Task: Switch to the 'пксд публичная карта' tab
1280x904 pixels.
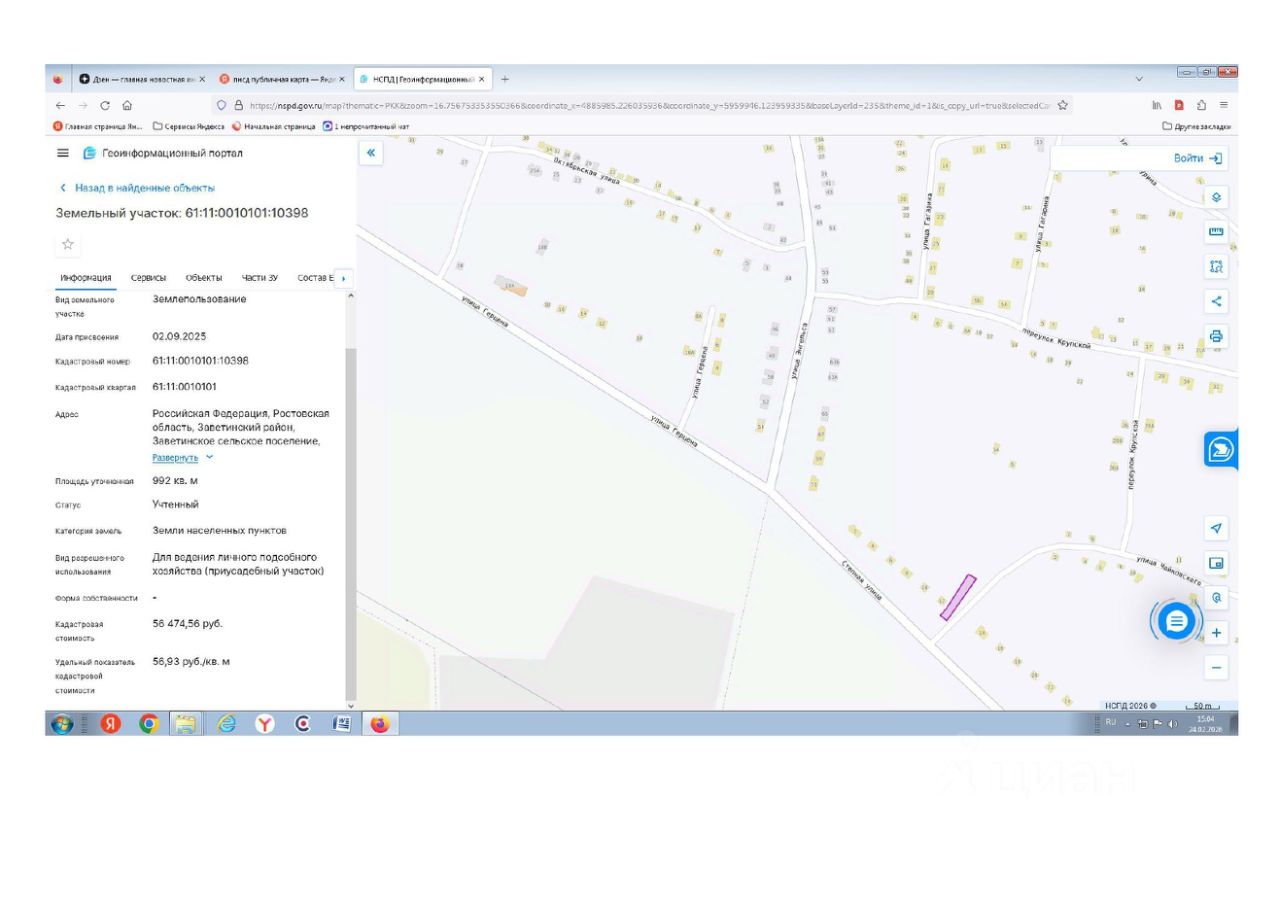Action: (x=282, y=79)
